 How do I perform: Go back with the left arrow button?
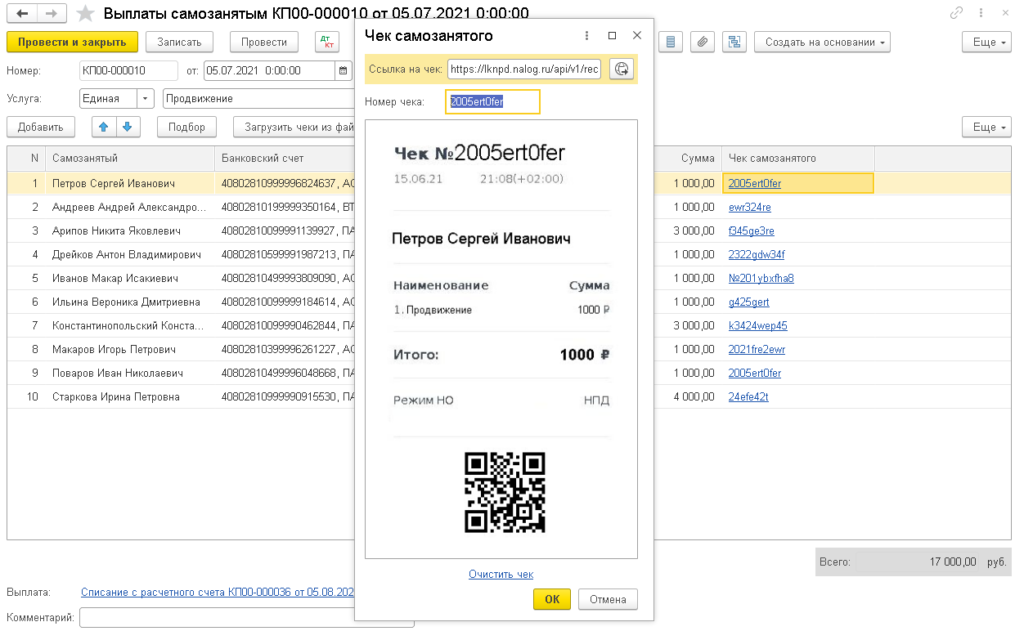pyautogui.click(x=22, y=13)
